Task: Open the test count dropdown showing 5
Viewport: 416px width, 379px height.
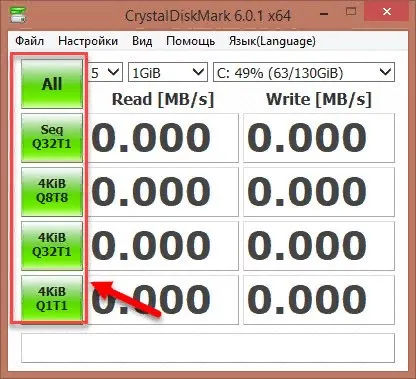Action: point(105,72)
